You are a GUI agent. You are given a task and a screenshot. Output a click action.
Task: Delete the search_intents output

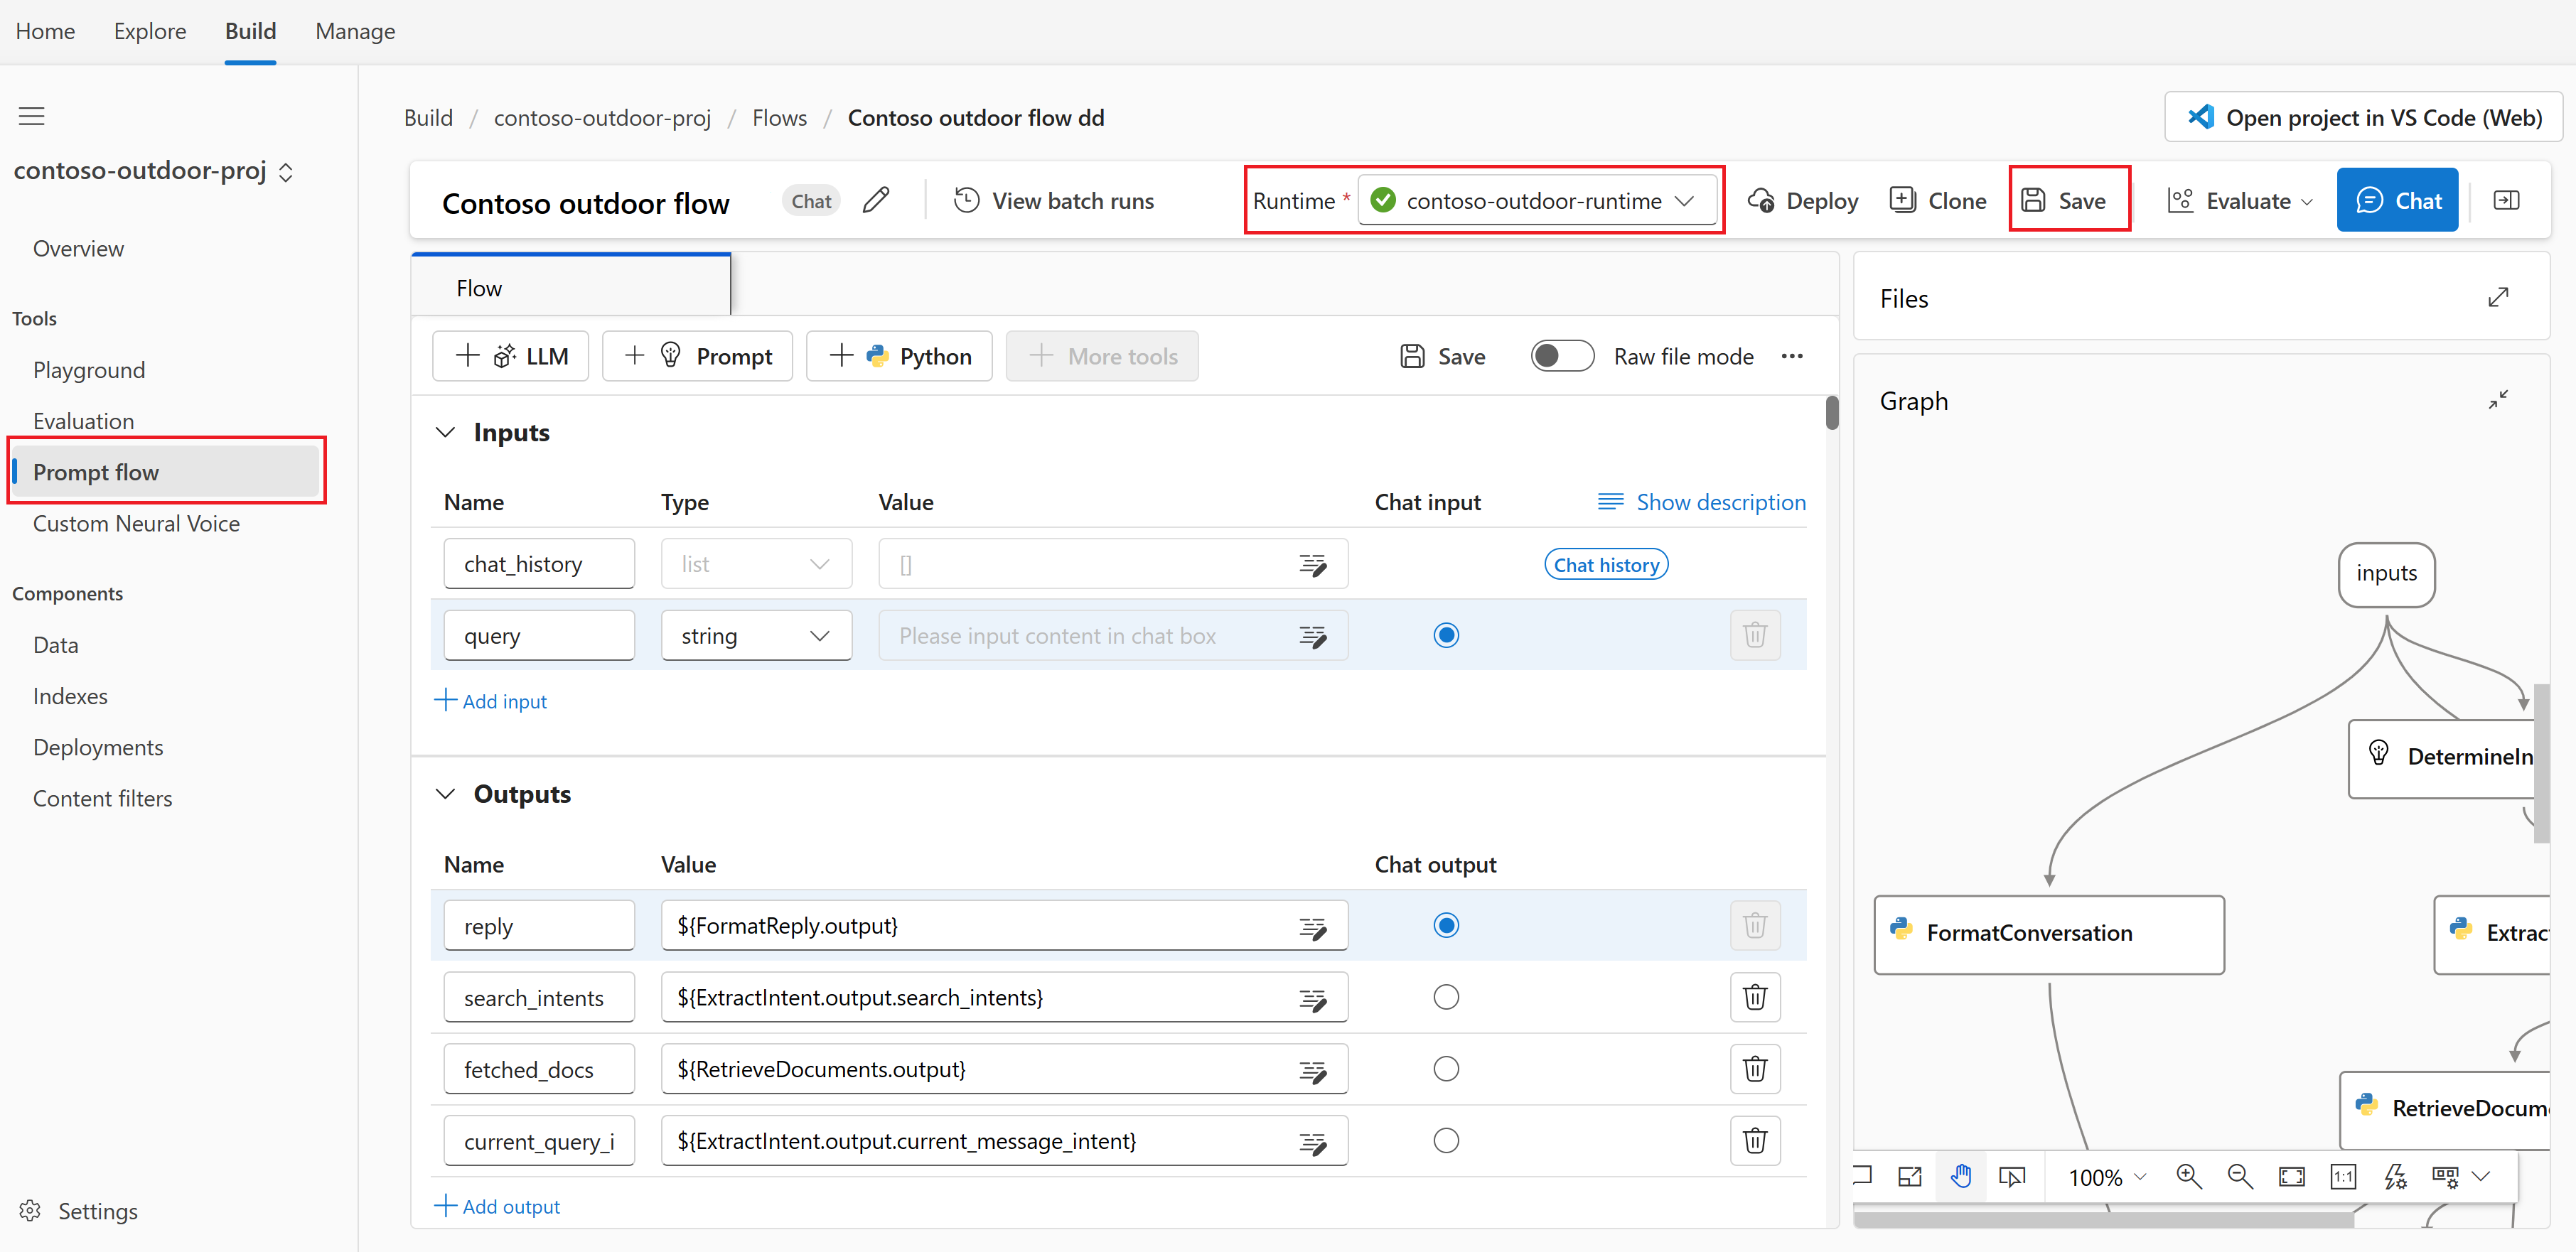point(1755,997)
